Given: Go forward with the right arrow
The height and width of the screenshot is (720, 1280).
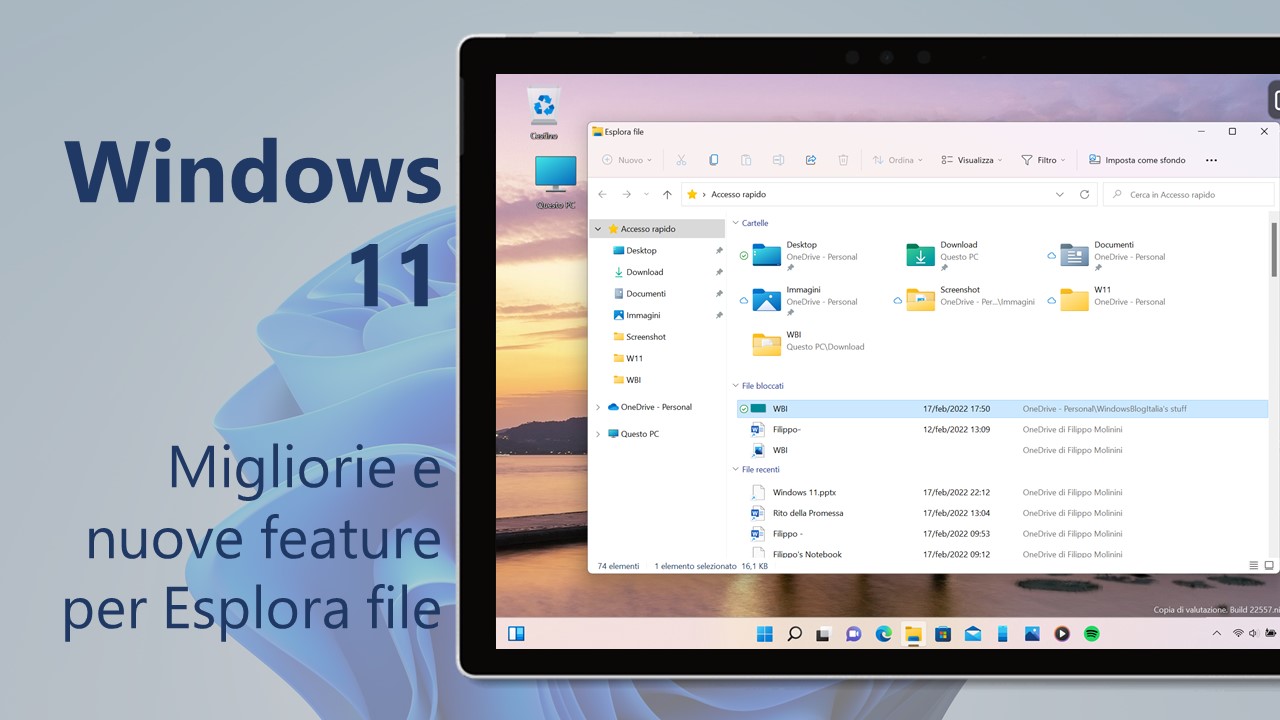Looking at the screenshot, I should pyautogui.click(x=626, y=194).
